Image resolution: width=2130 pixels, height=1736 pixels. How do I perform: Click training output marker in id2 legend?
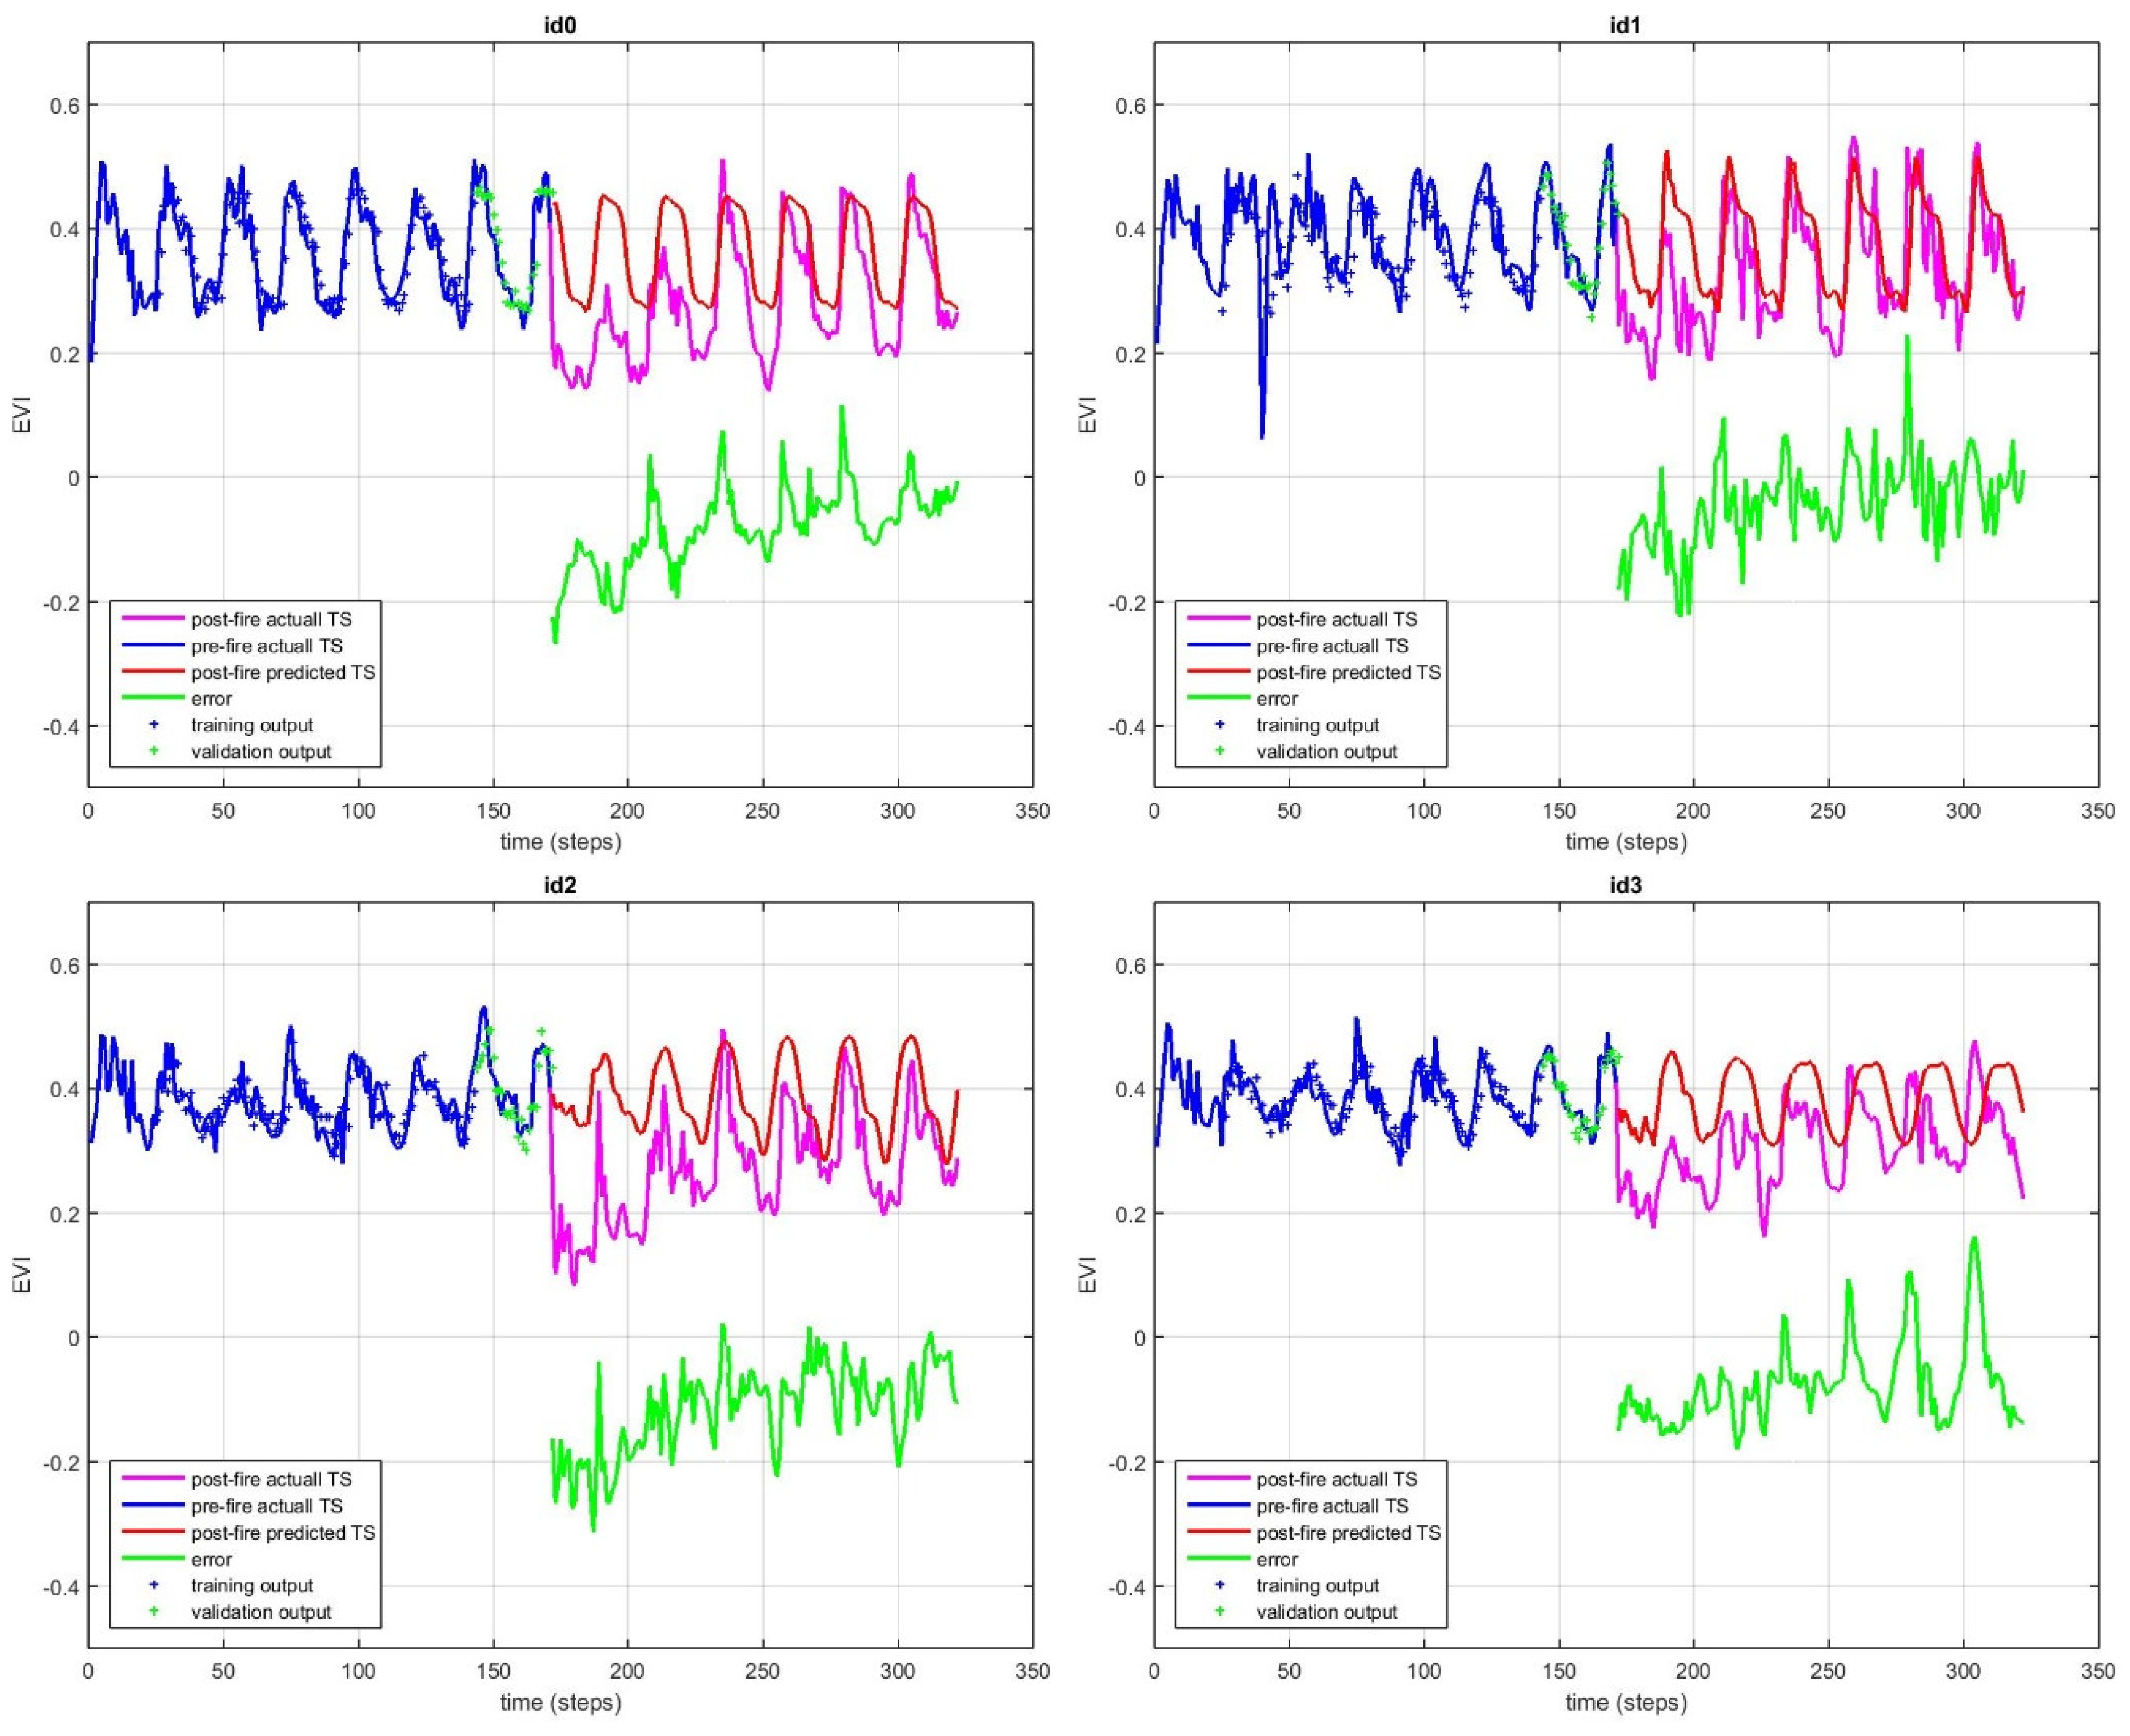[x=153, y=1585]
